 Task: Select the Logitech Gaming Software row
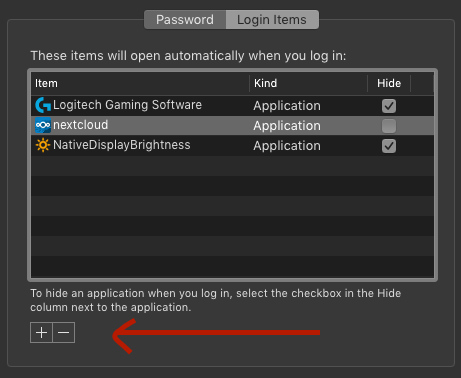232,106
